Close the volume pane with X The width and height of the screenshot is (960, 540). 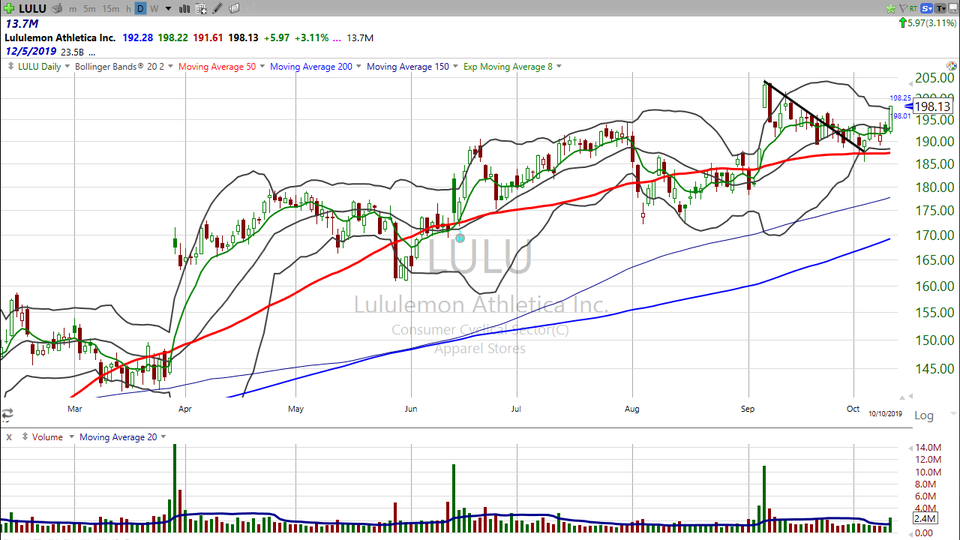coord(9,437)
